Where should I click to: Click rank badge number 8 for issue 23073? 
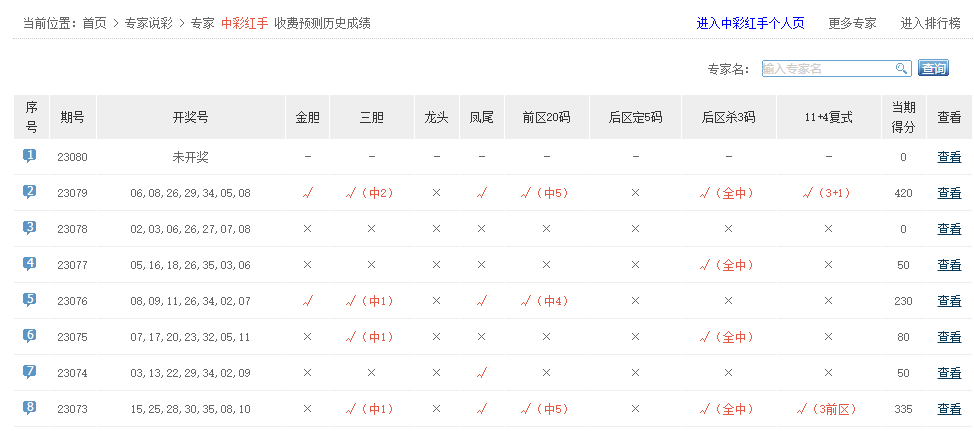[30, 408]
